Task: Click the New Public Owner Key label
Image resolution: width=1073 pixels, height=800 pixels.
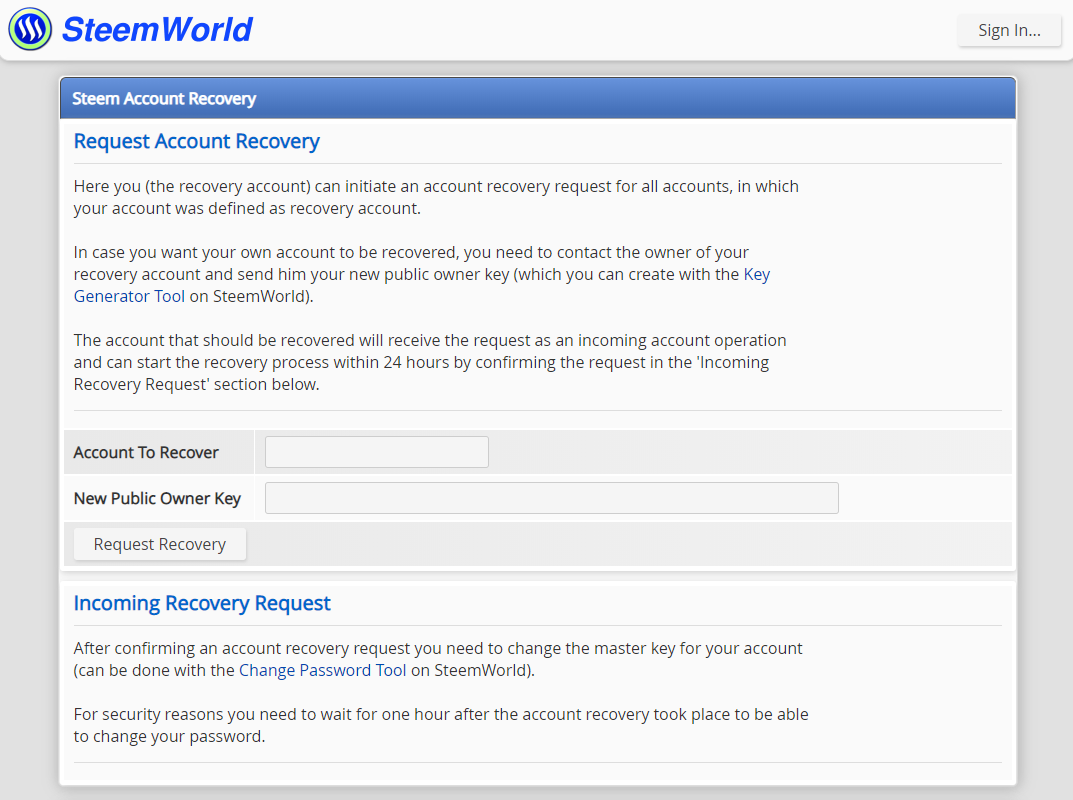Action: (x=157, y=498)
